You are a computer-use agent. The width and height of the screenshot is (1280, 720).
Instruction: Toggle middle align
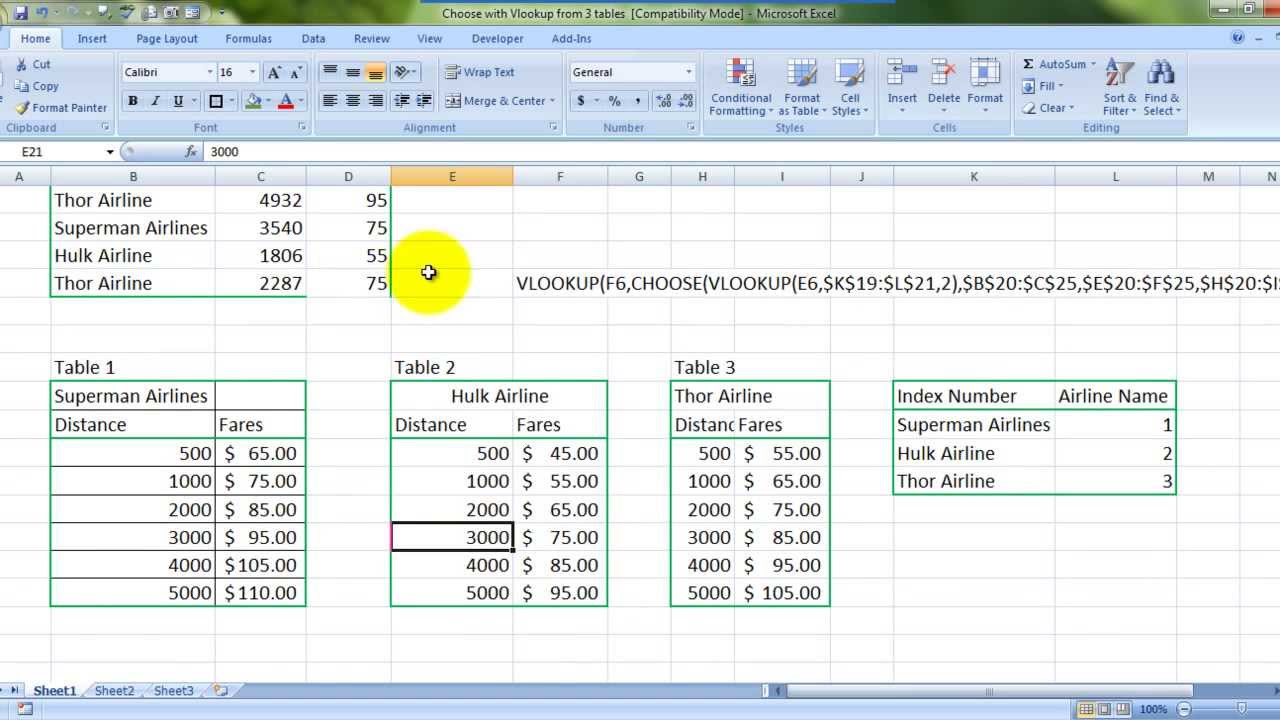pos(353,72)
